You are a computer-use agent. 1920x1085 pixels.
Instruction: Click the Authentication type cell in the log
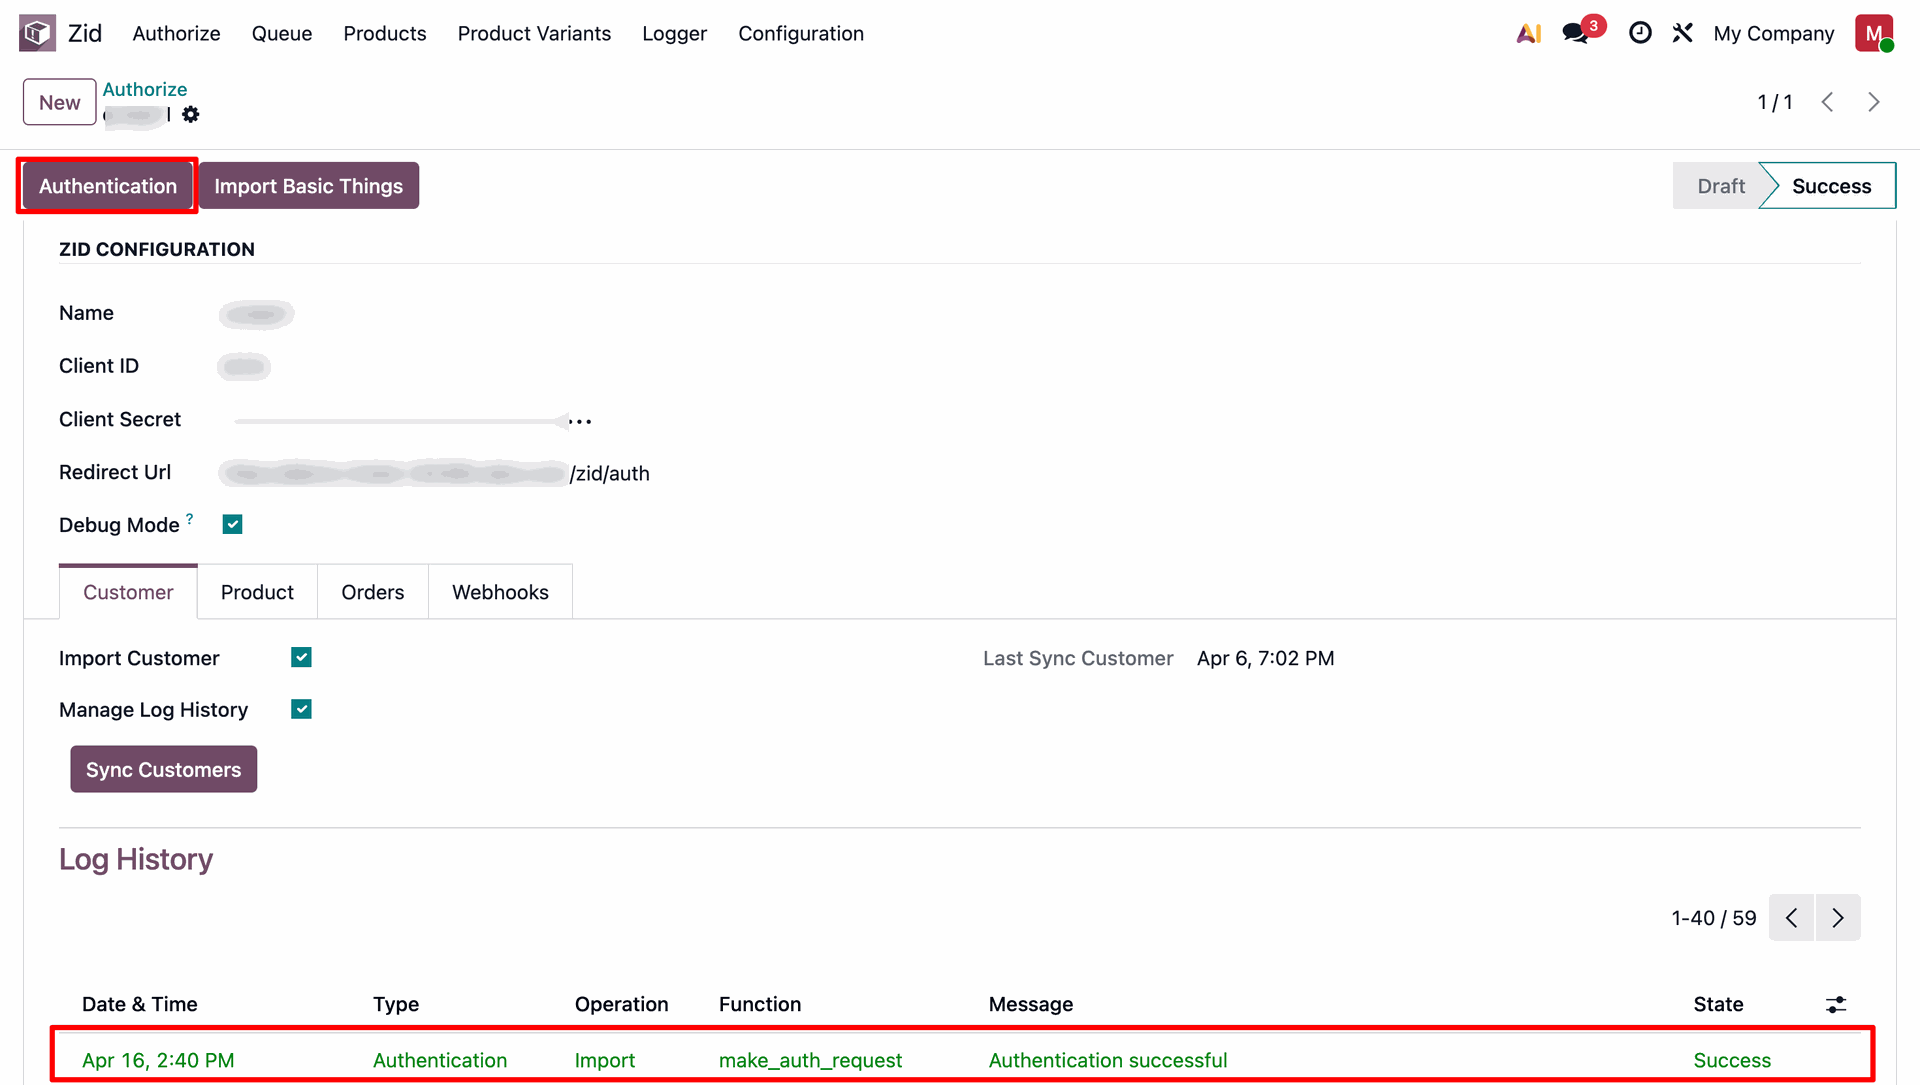pyautogui.click(x=440, y=1060)
